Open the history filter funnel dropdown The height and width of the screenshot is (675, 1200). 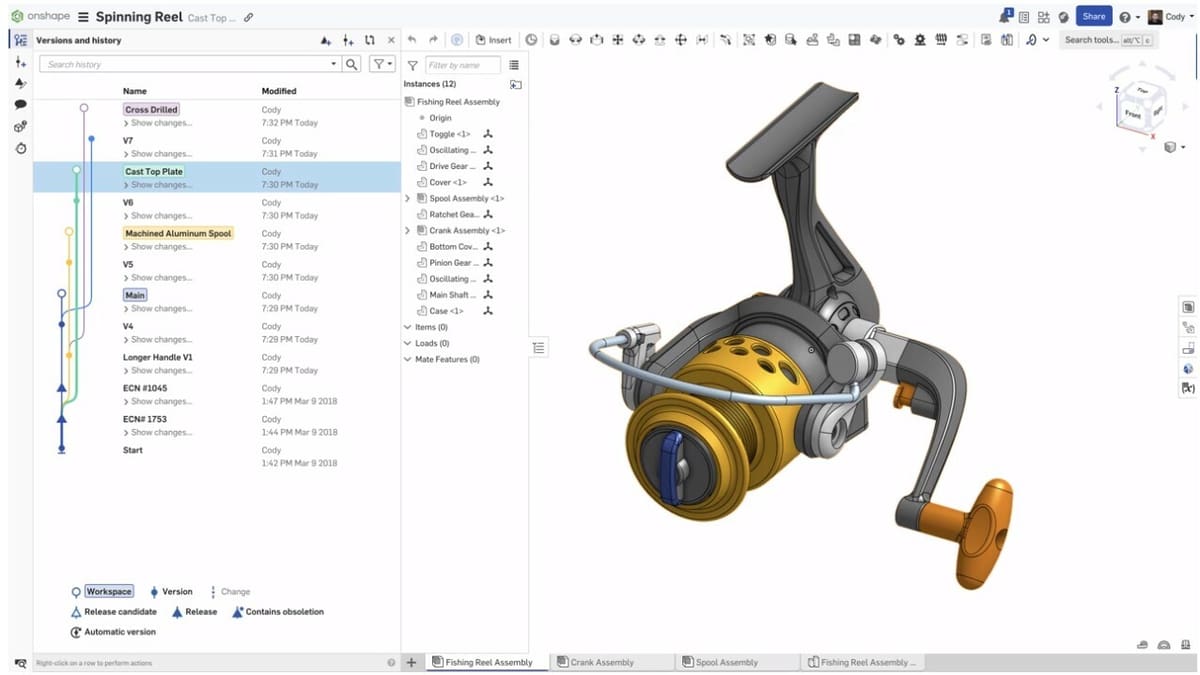381,64
